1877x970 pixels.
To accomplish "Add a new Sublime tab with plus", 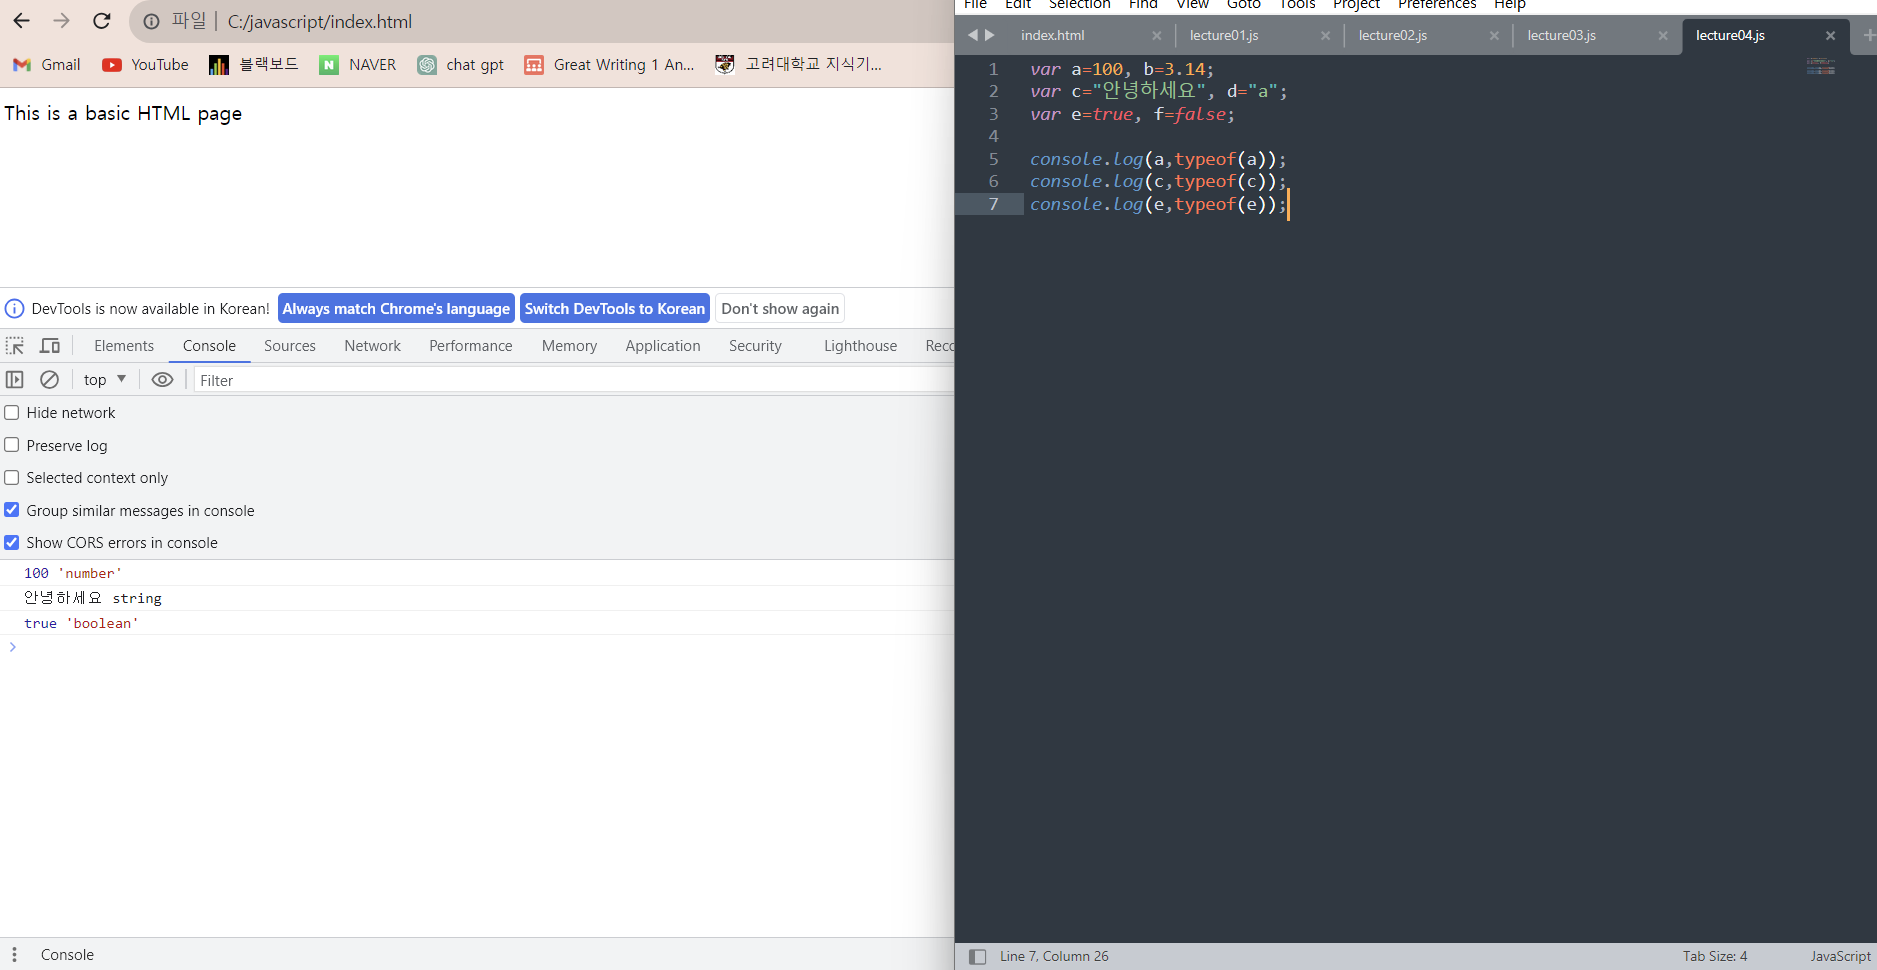I will coord(1868,35).
